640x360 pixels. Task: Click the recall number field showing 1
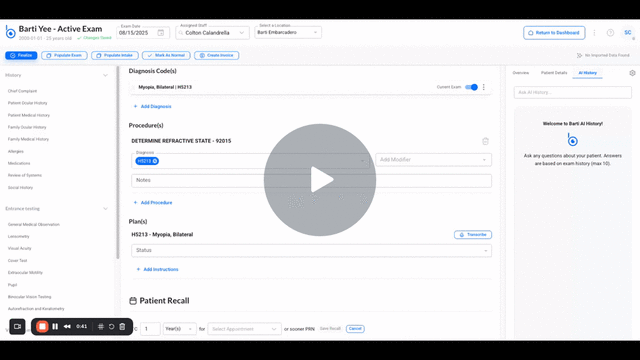point(150,329)
